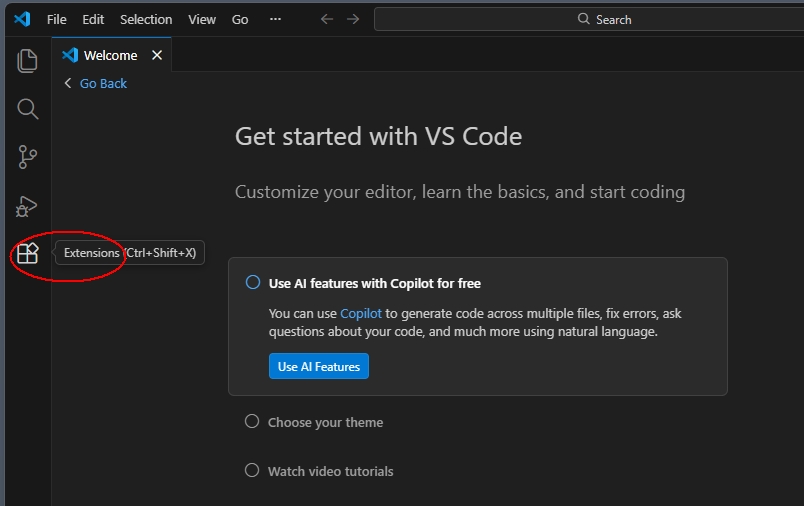Open the Explorer view in activity bar
Image resolution: width=804 pixels, height=506 pixels.
pos(27,61)
